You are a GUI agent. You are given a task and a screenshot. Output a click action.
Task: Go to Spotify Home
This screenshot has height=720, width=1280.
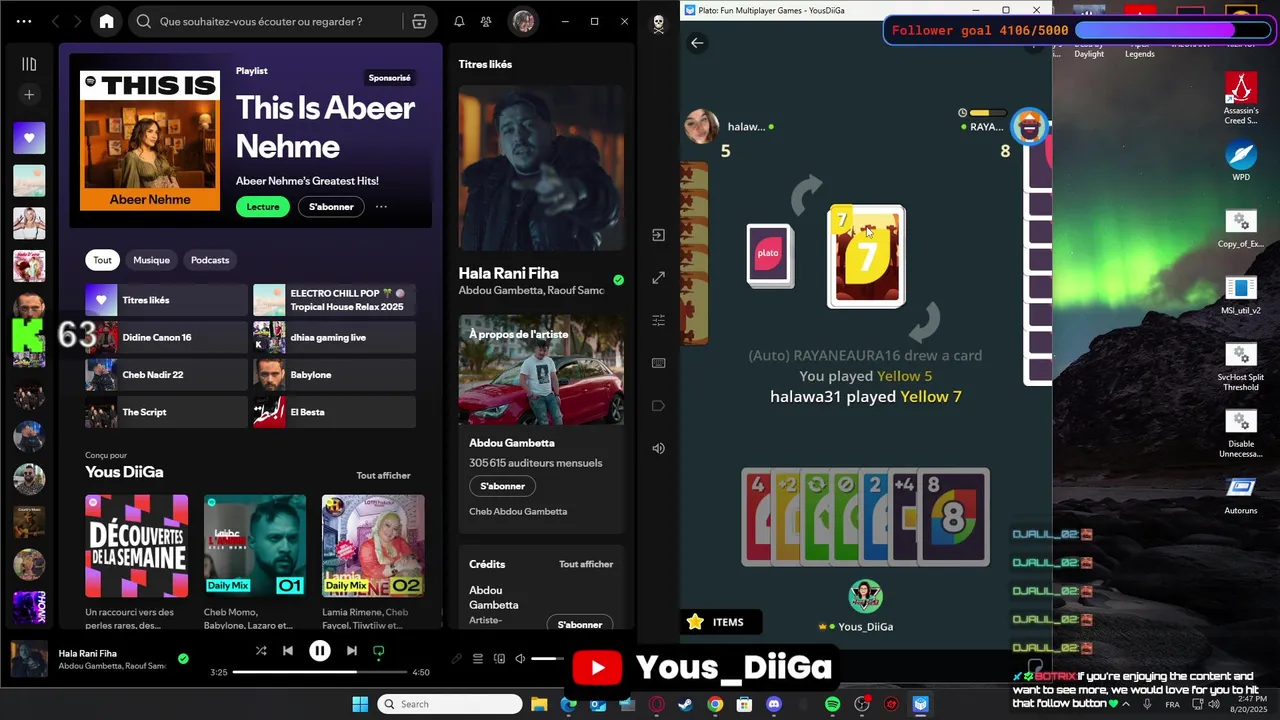pos(107,21)
